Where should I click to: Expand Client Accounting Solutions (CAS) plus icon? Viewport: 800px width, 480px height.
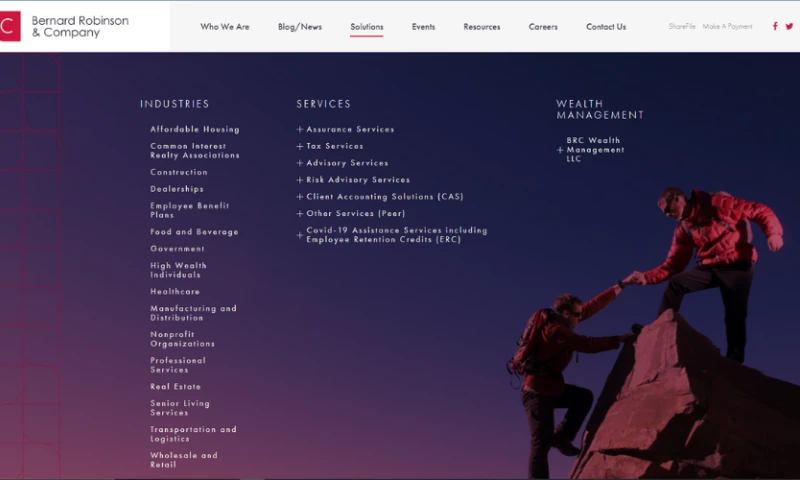tap(300, 197)
